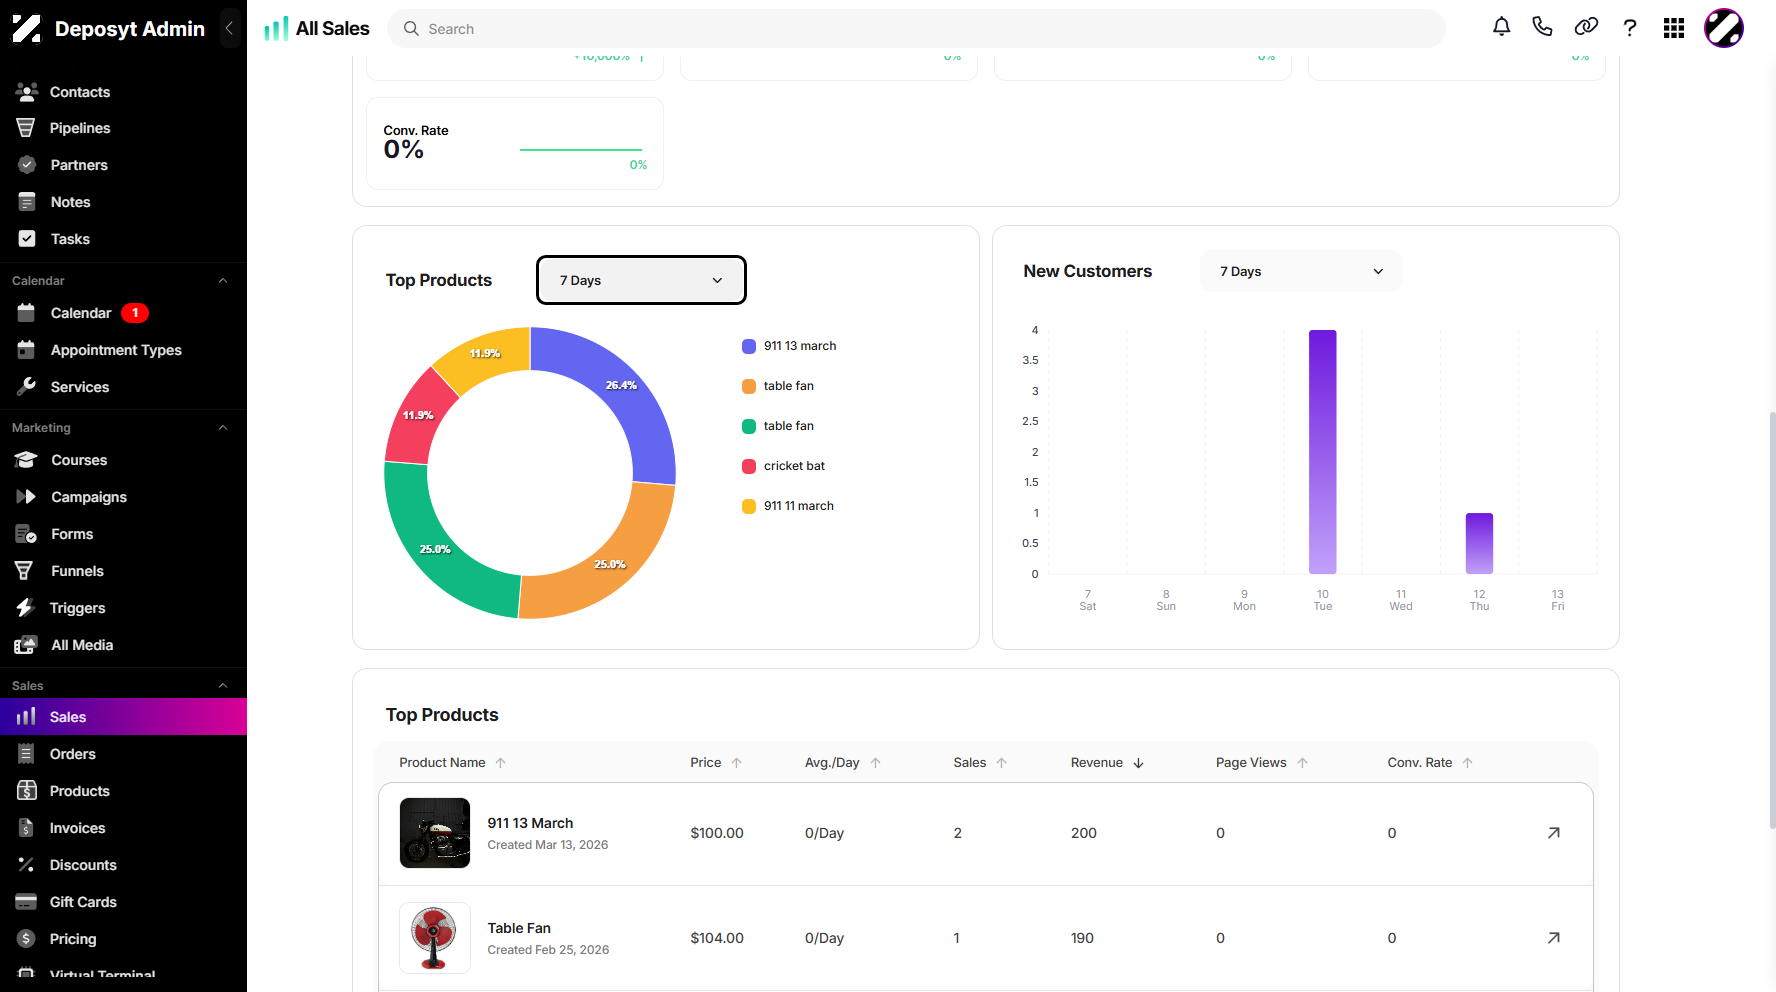The width and height of the screenshot is (1776, 992).
Task: Click the Gift Cards icon
Action: [26, 902]
